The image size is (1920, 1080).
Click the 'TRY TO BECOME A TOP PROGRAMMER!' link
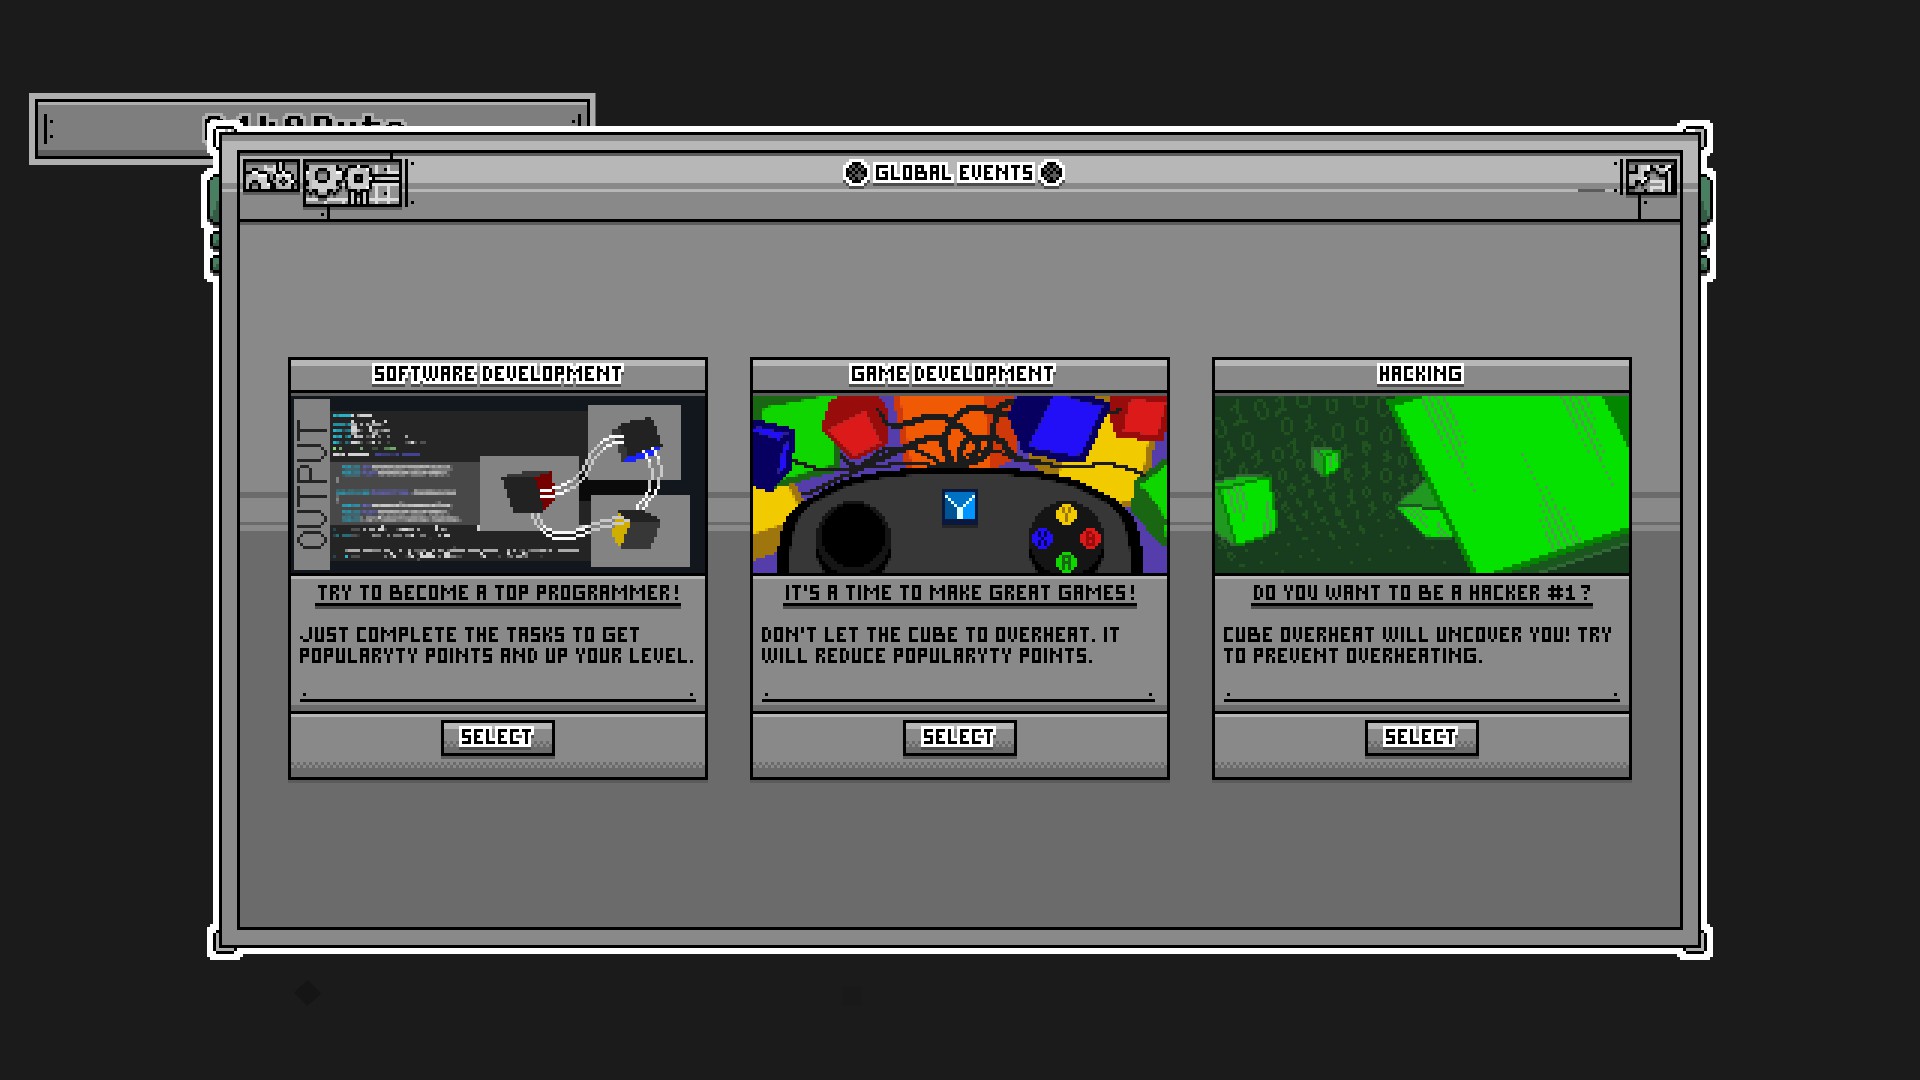coord(497,592)
